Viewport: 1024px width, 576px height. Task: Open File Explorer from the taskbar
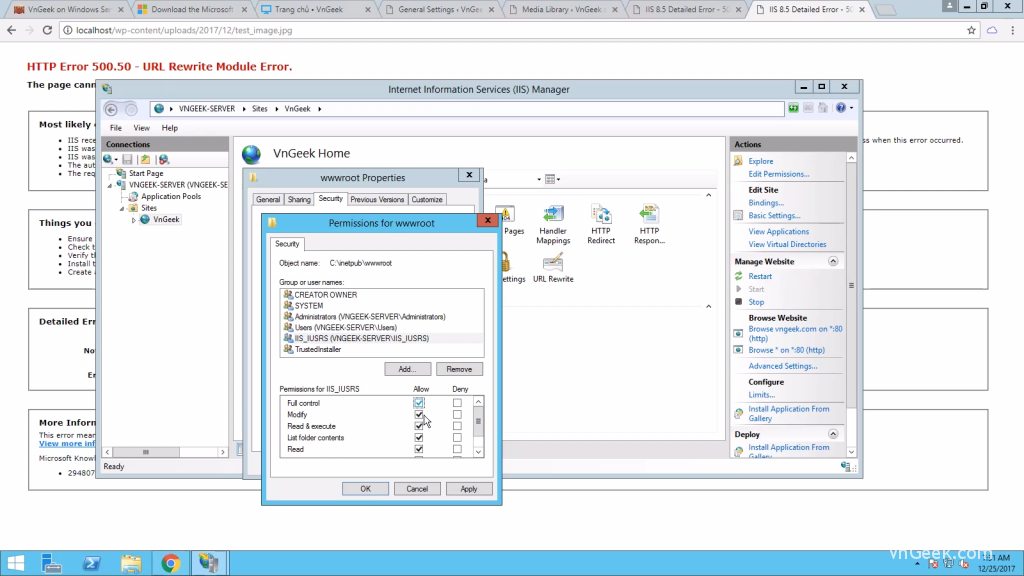click(131, 563)
